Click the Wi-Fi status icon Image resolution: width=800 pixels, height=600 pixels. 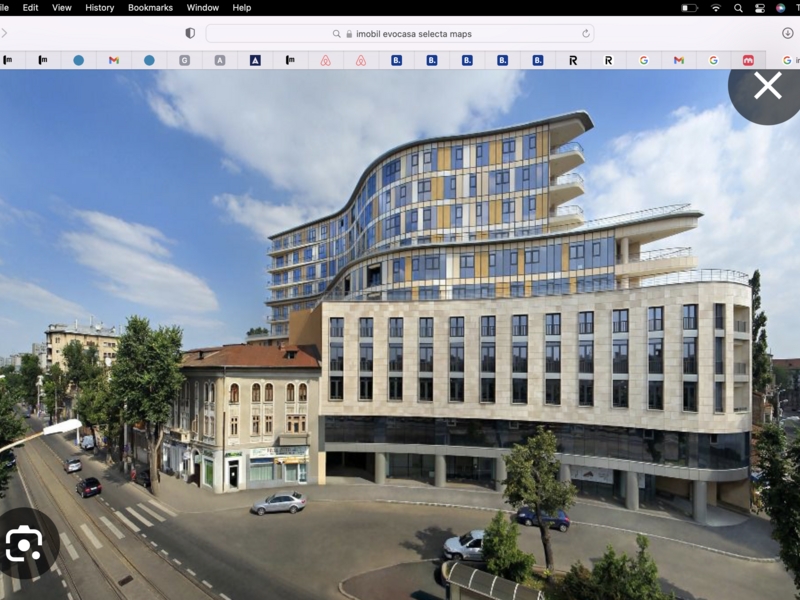point(716,8)
